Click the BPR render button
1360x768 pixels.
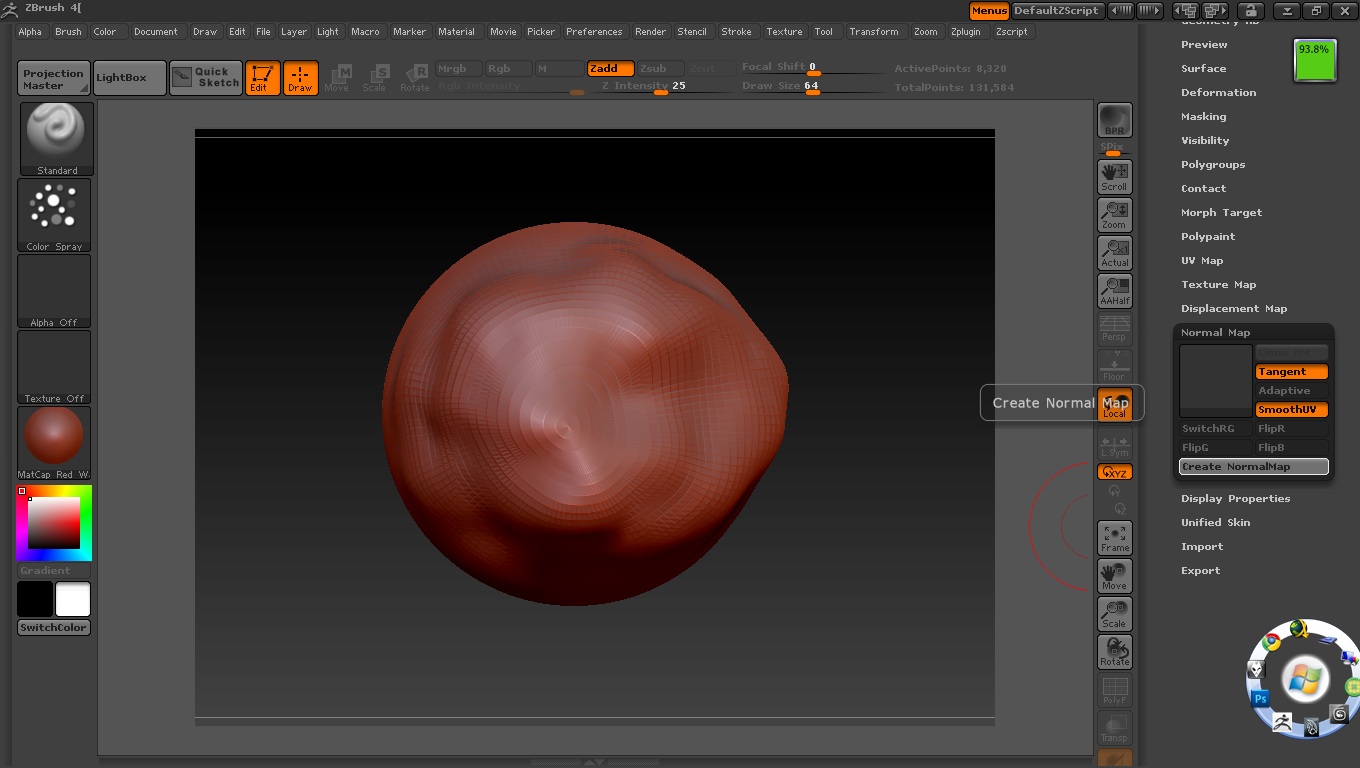(x=1114, y=120)
